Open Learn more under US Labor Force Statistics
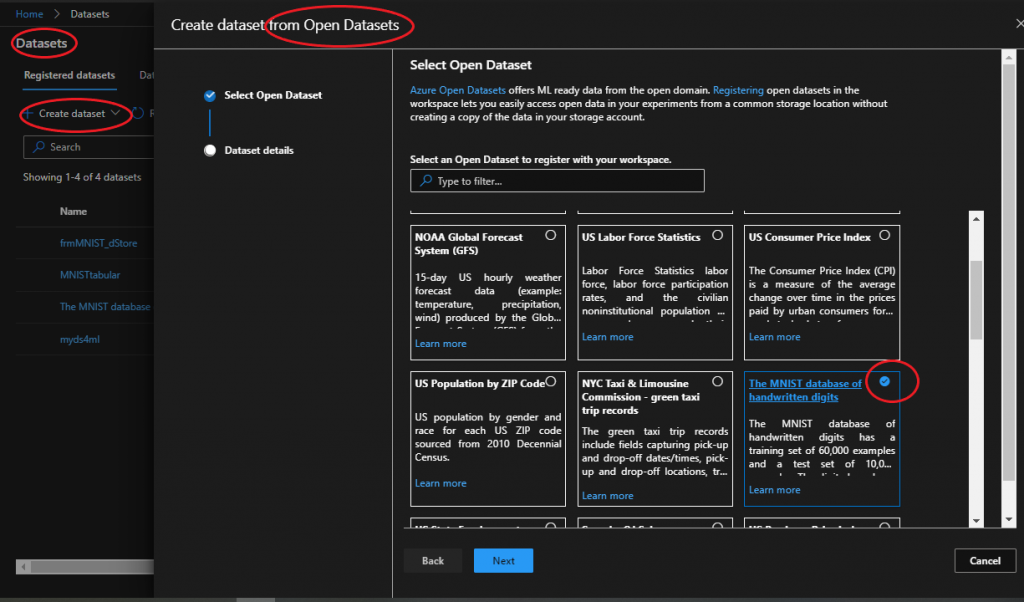This screenshot has height=602, width=1024. (607, 337)
